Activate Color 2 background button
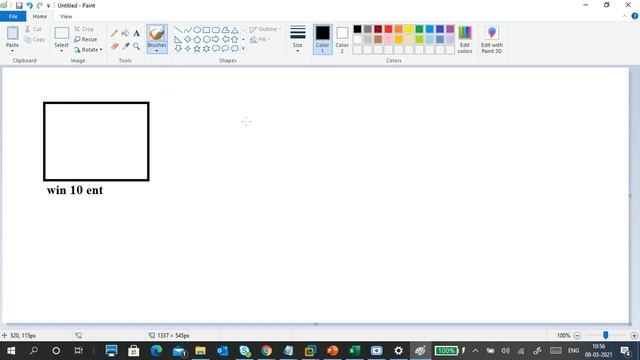 (x=342, y=39)
